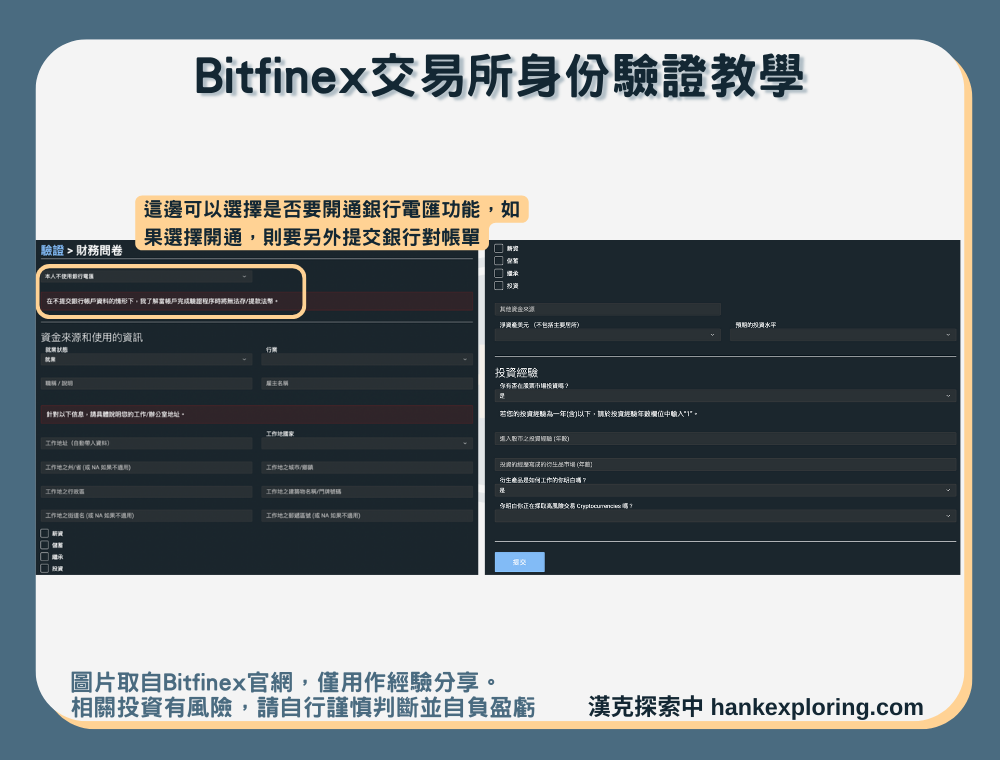1000x760 pixels.
Task: Focus the 工作地之建築物名稱/門牌號碼 field
Action: tap(367, 492)
